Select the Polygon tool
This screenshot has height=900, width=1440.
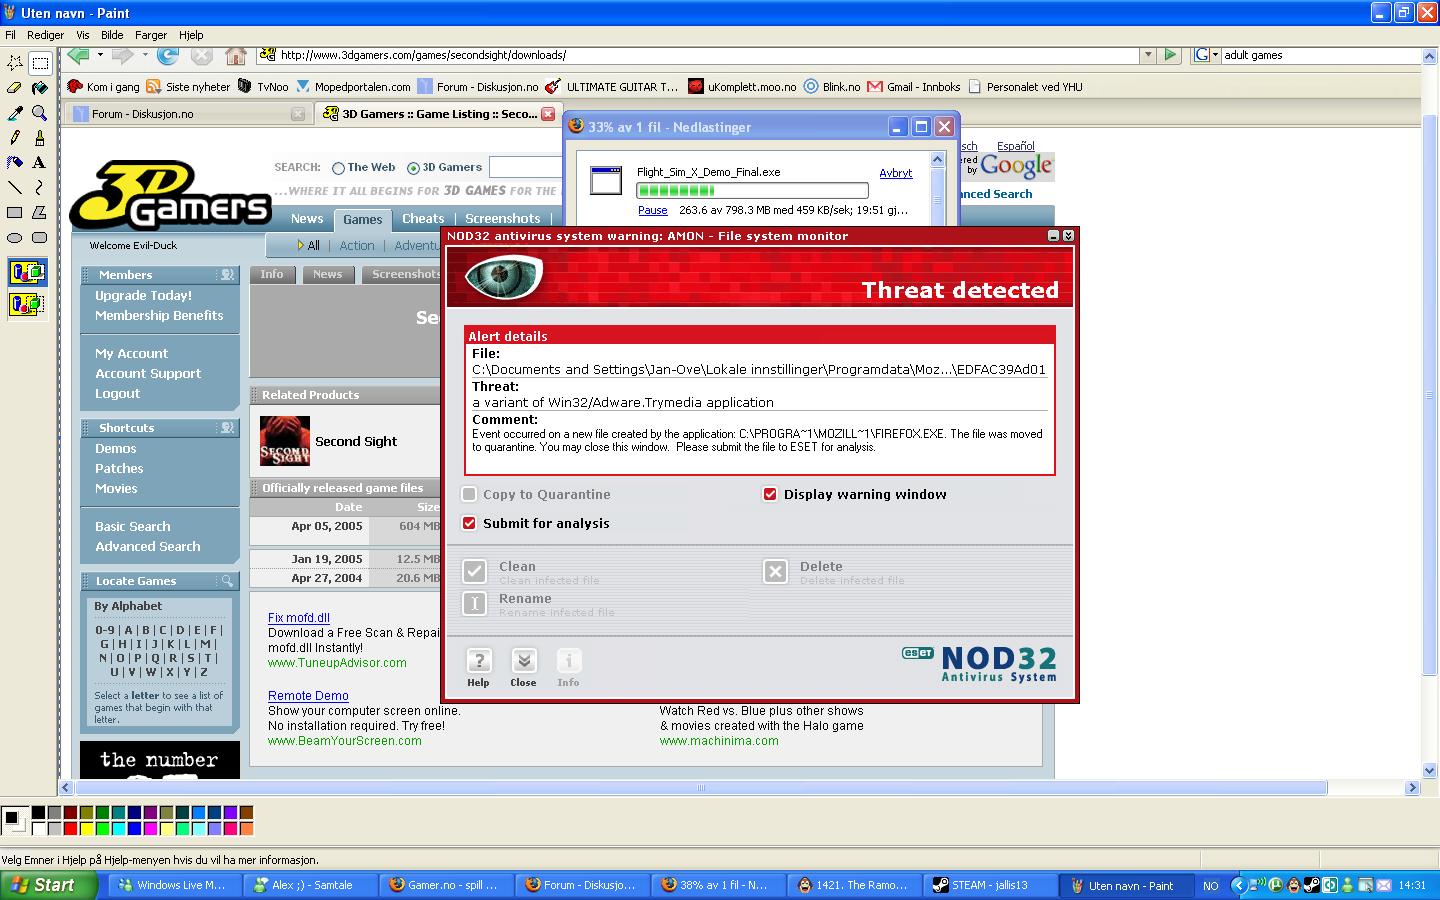[x=40, y=212]
